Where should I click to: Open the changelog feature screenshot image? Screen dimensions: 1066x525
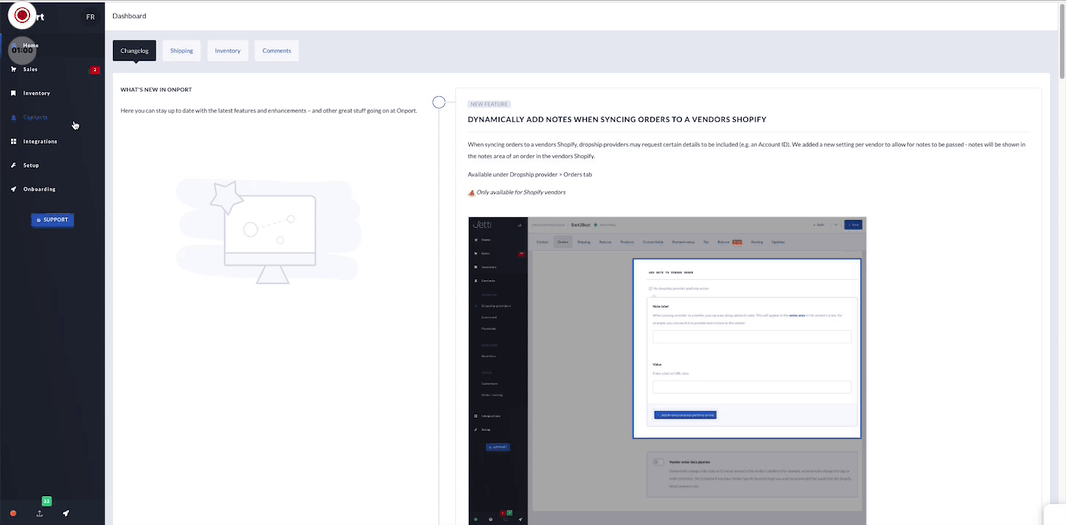[x=668, y=371]
